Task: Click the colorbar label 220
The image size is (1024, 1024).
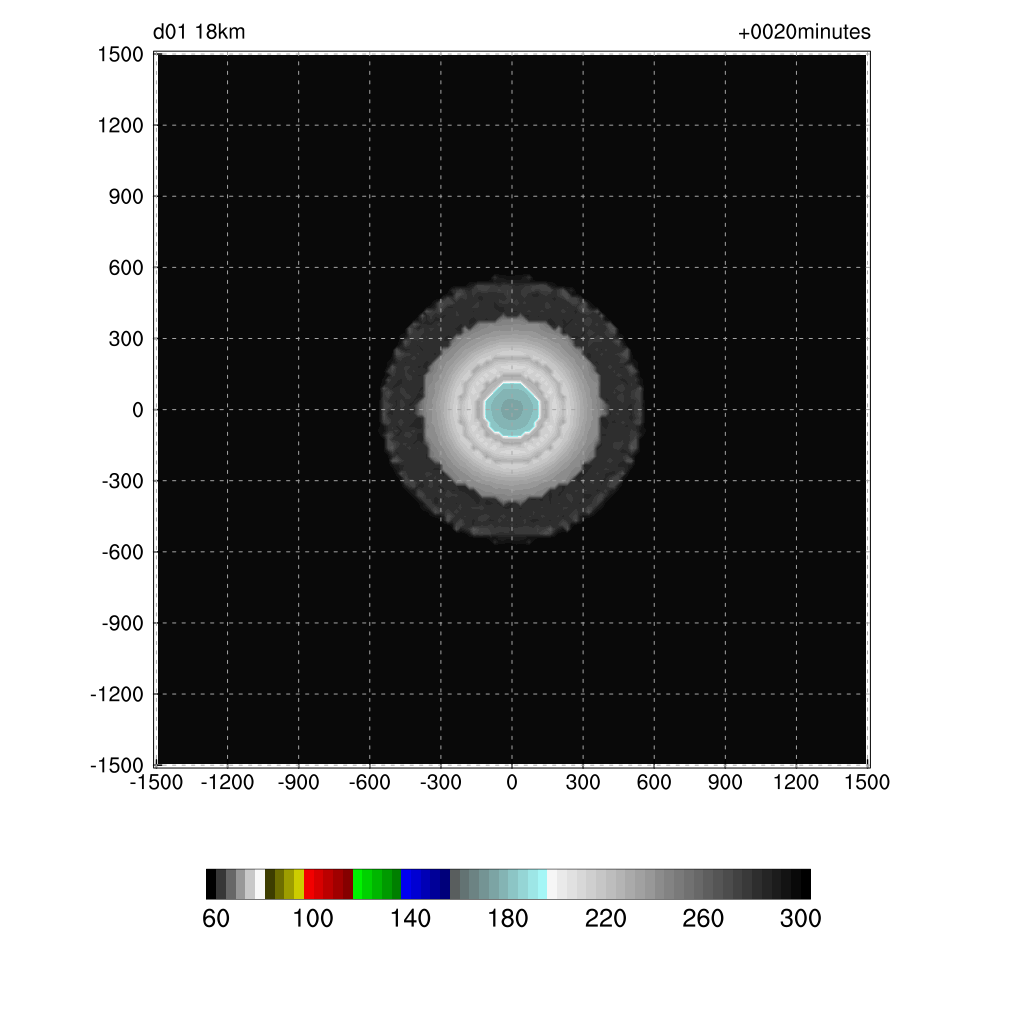Action: [605, 918]
